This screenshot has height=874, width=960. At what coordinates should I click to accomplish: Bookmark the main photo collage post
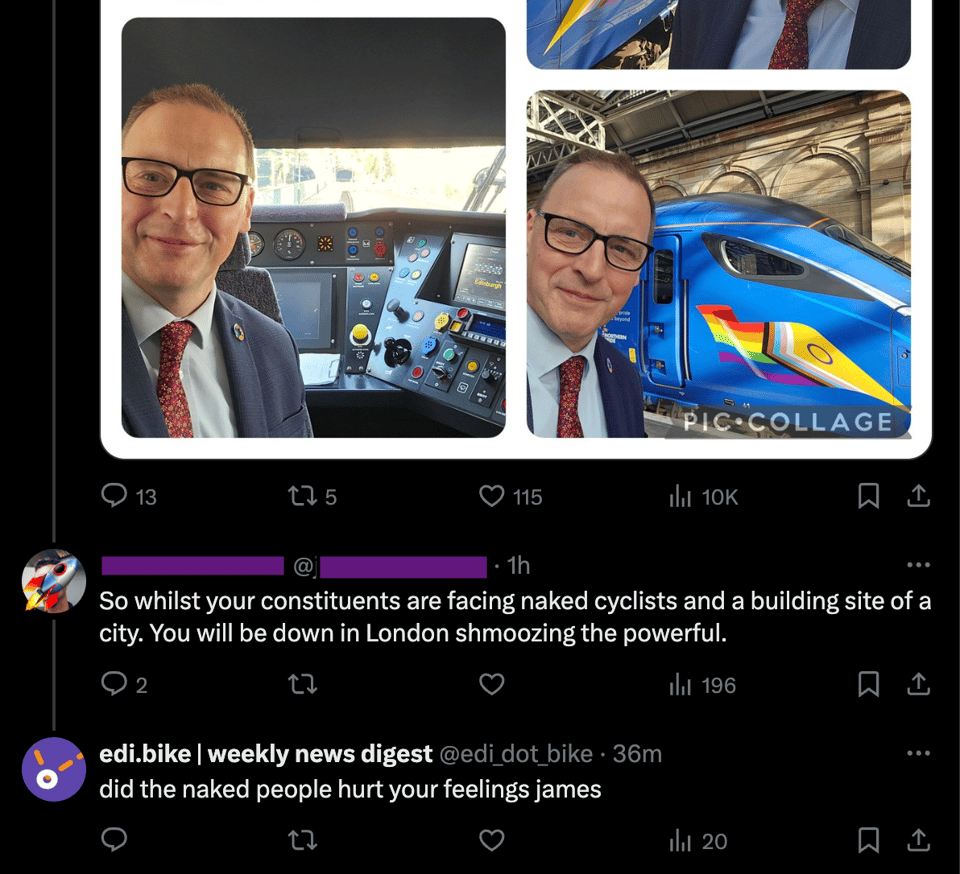[x=869, y=496]
